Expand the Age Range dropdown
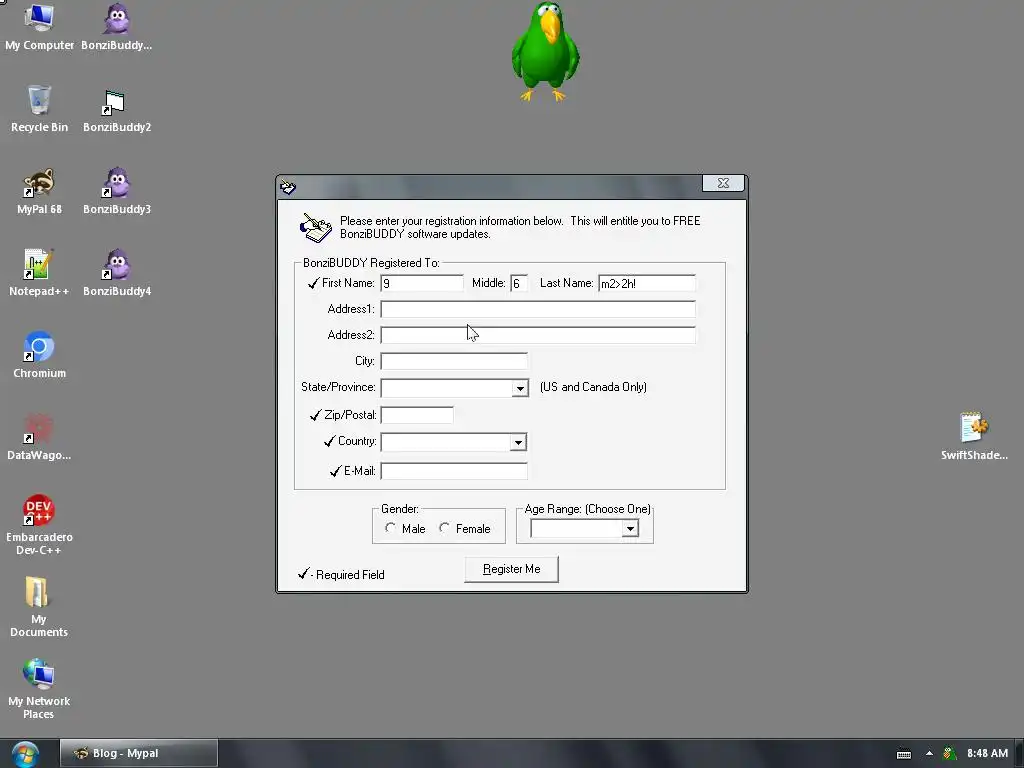This screenshot has height=768, width=1024. tap(630, 528)
